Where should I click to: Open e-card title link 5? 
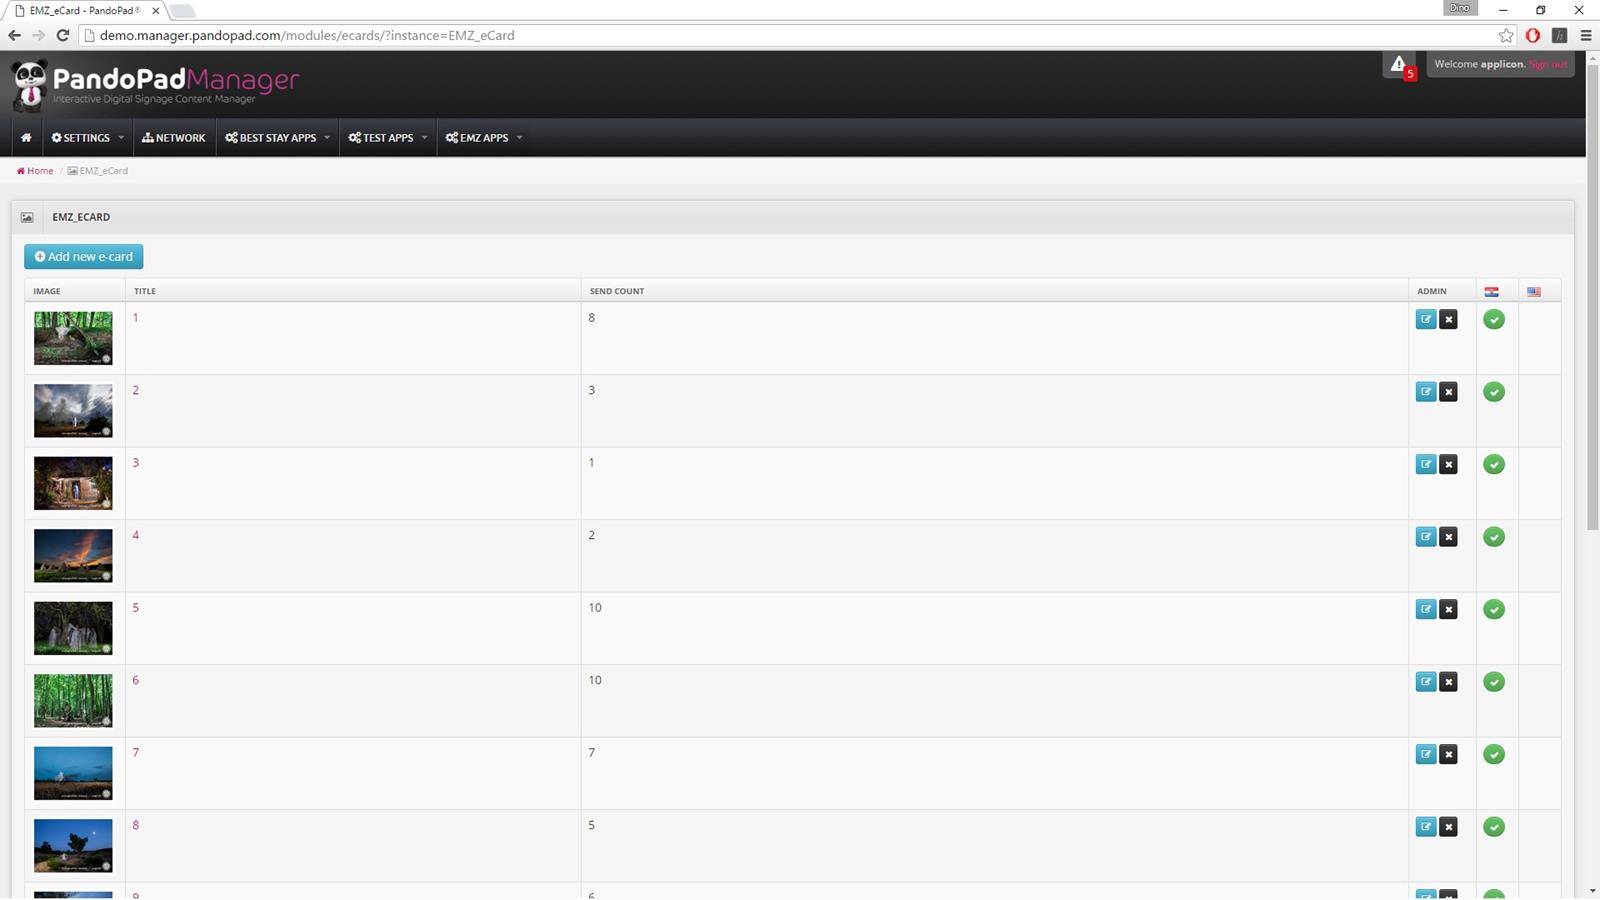(136, 608)
